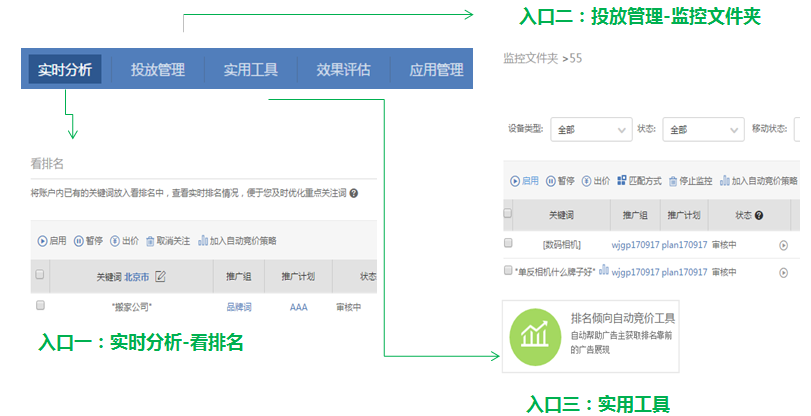Expand the 状态 filter dropdown
Image resolution: width=811 pixels, height=416 pixels.
[700, 129]
